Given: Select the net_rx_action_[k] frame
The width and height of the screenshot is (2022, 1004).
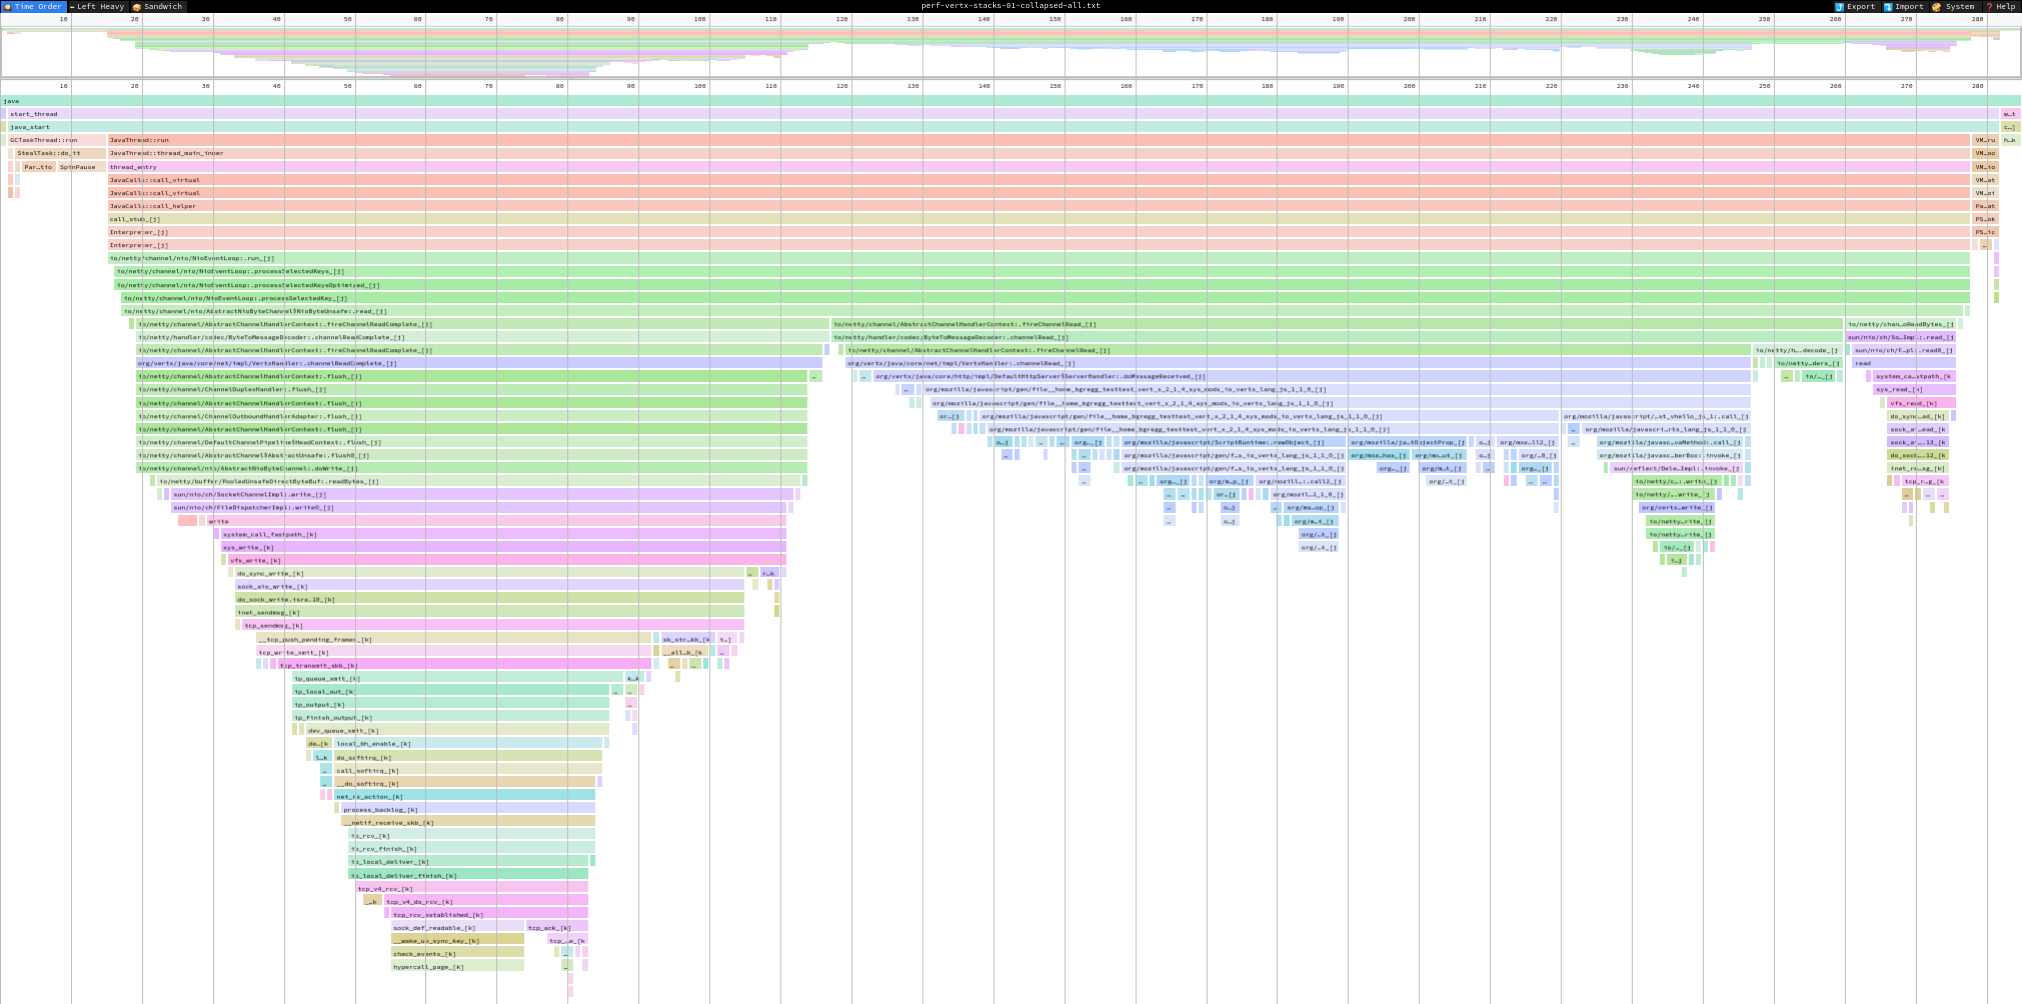Looking at the screenshot, I should pos(464,796).
